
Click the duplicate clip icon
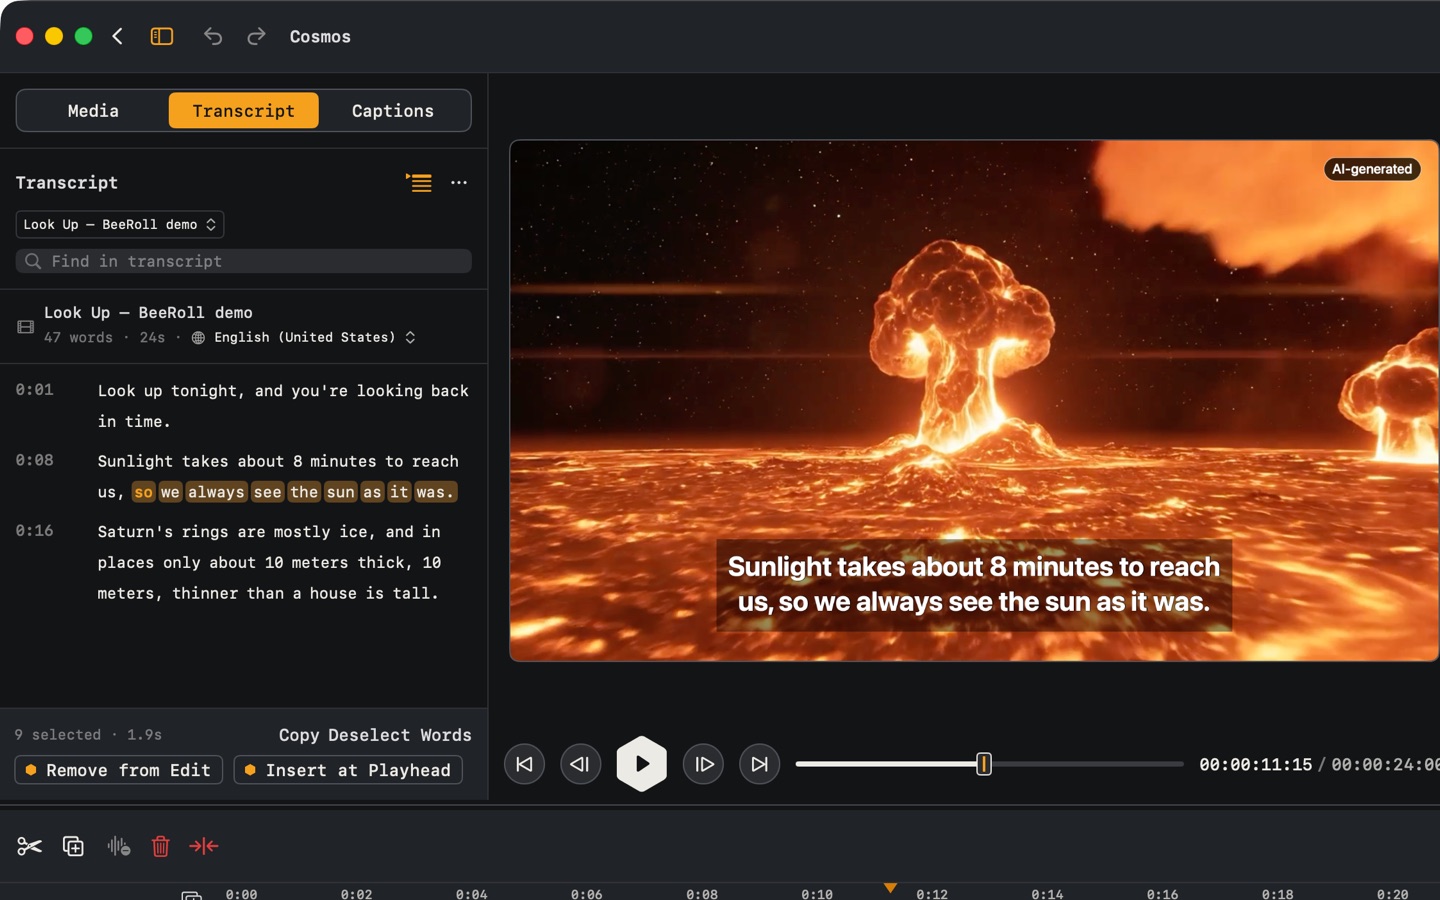click(73, 846)
